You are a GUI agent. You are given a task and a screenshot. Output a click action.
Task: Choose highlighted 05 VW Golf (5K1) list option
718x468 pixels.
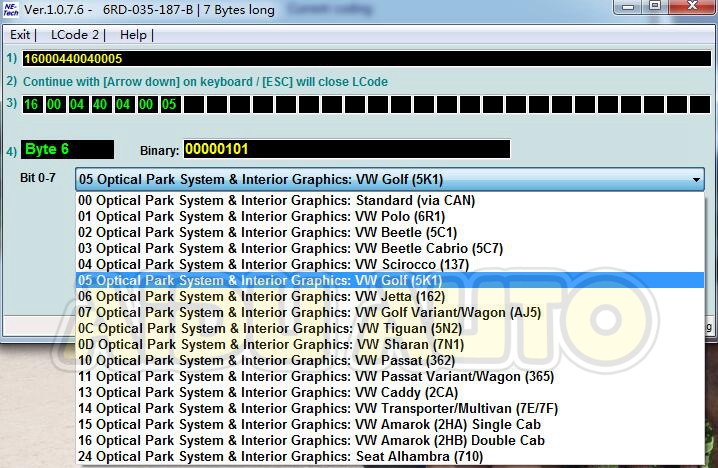(x=390, y=280)
